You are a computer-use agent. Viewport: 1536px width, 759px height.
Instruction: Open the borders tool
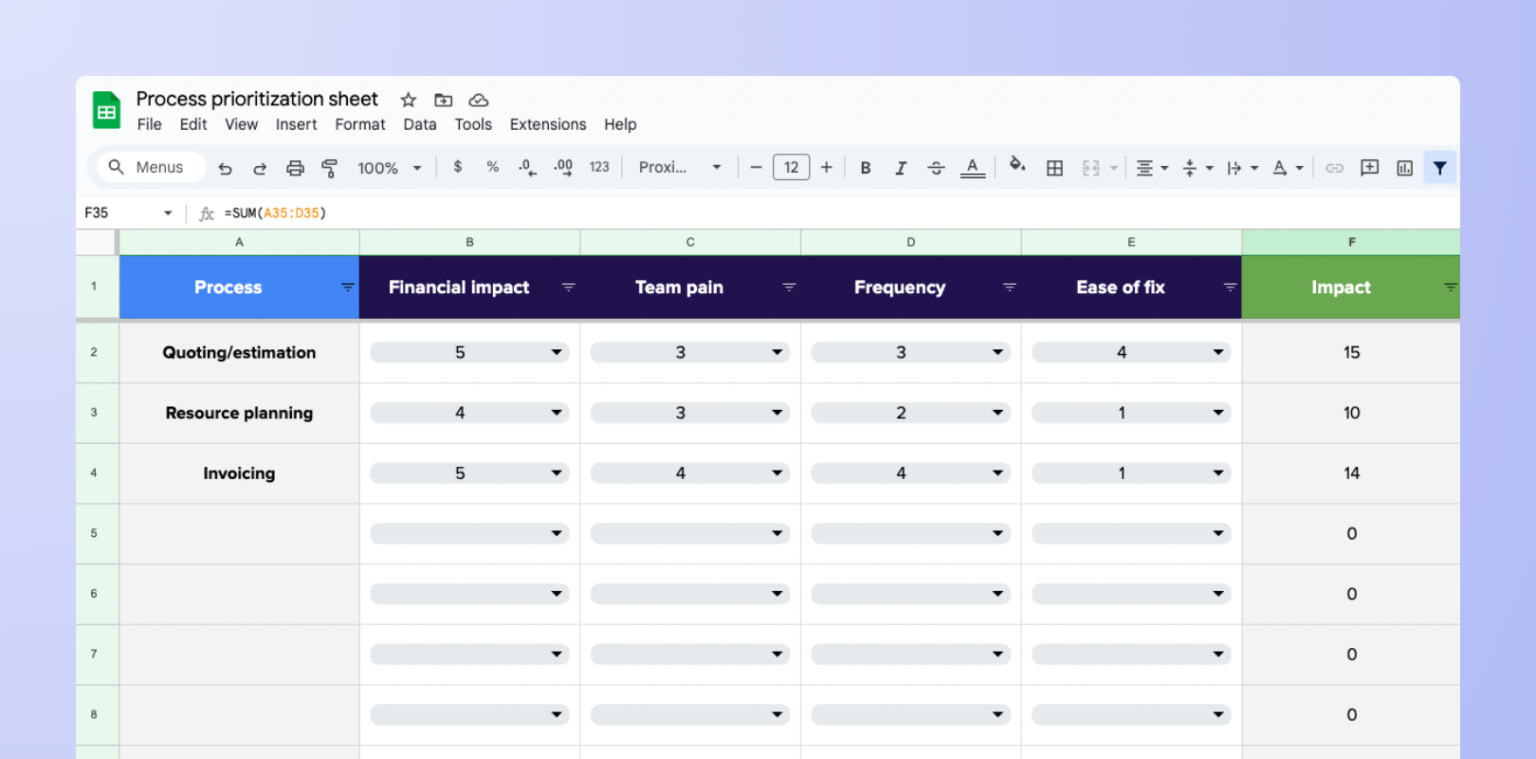pyautogui.click(x=1054, y=168)
